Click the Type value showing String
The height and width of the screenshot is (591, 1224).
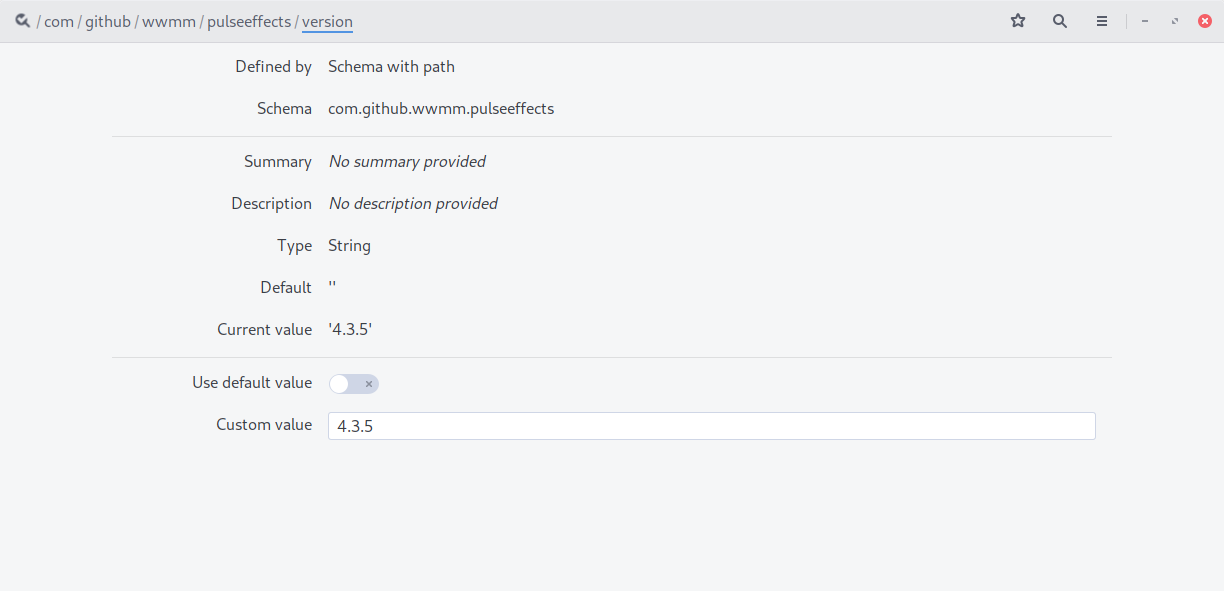(349, 245)
